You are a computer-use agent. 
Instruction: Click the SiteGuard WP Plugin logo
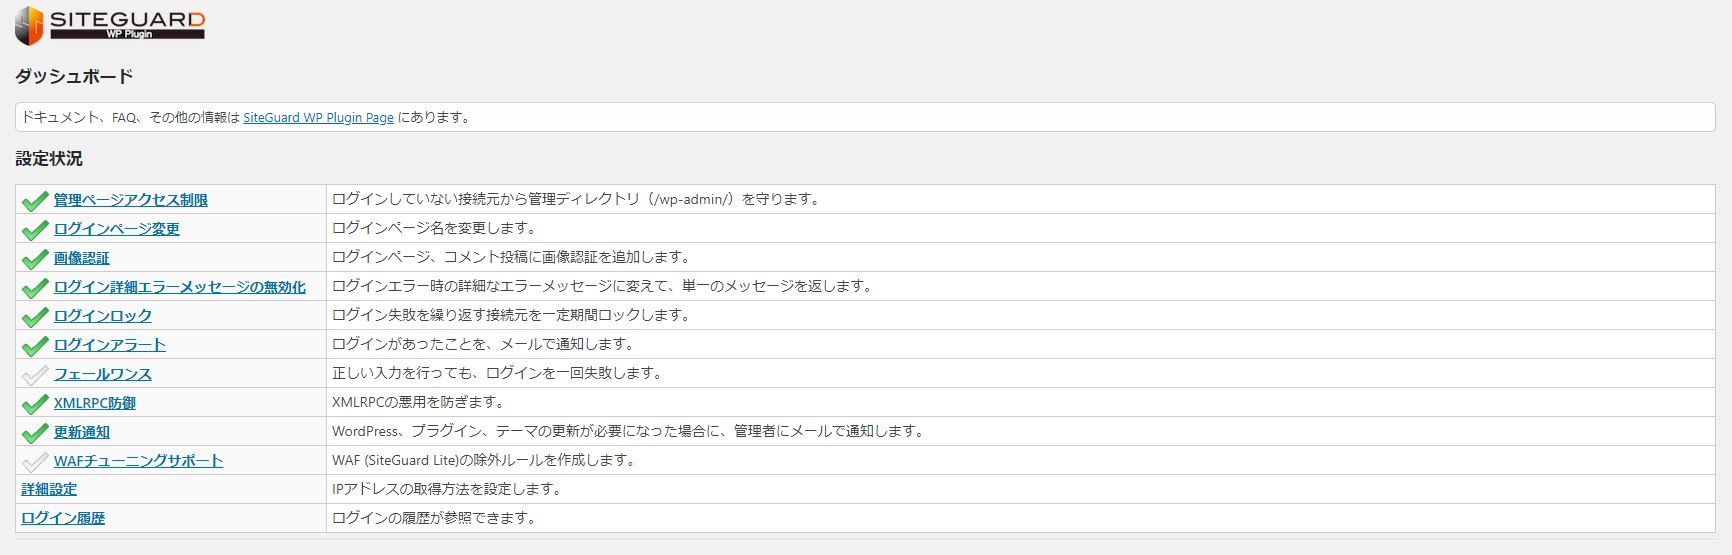pyautogui.click(x=110, y=25)
